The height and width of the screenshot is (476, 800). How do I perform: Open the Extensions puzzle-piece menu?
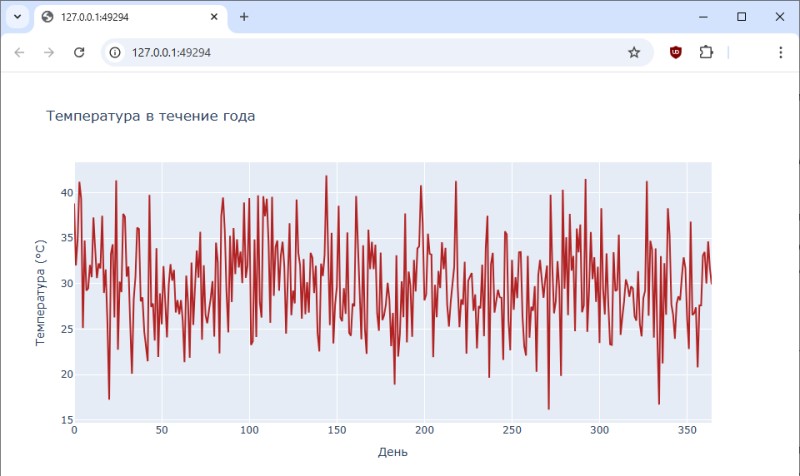tap(706, 52)
